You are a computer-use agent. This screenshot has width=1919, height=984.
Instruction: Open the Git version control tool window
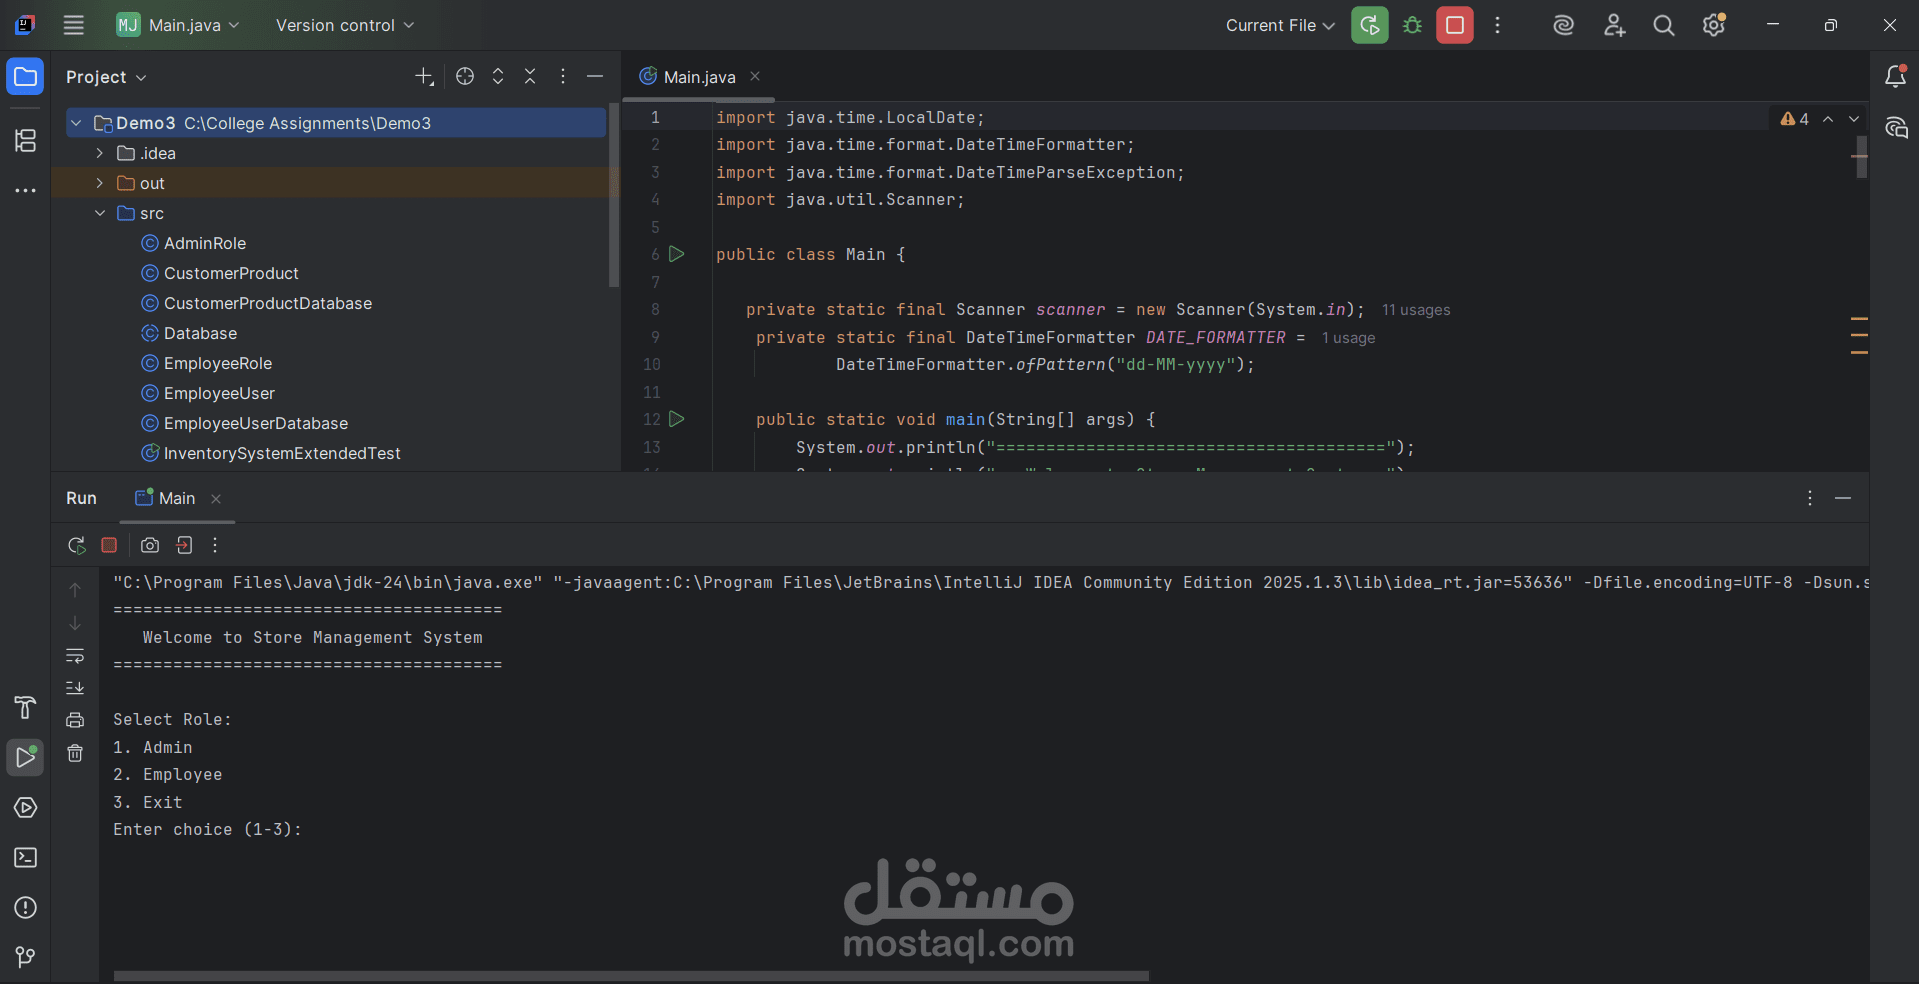tap(25, 957)
